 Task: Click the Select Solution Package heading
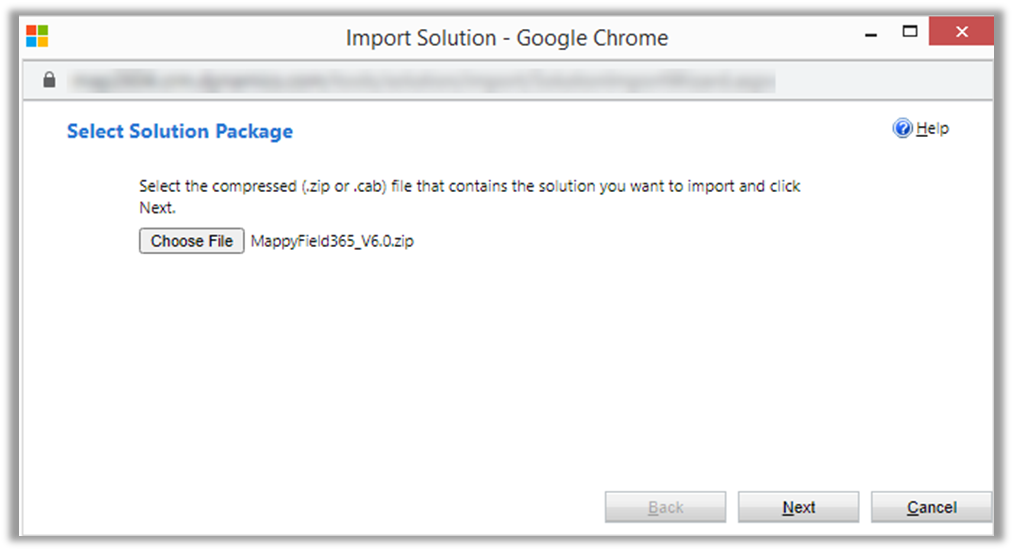pos(180,131)
